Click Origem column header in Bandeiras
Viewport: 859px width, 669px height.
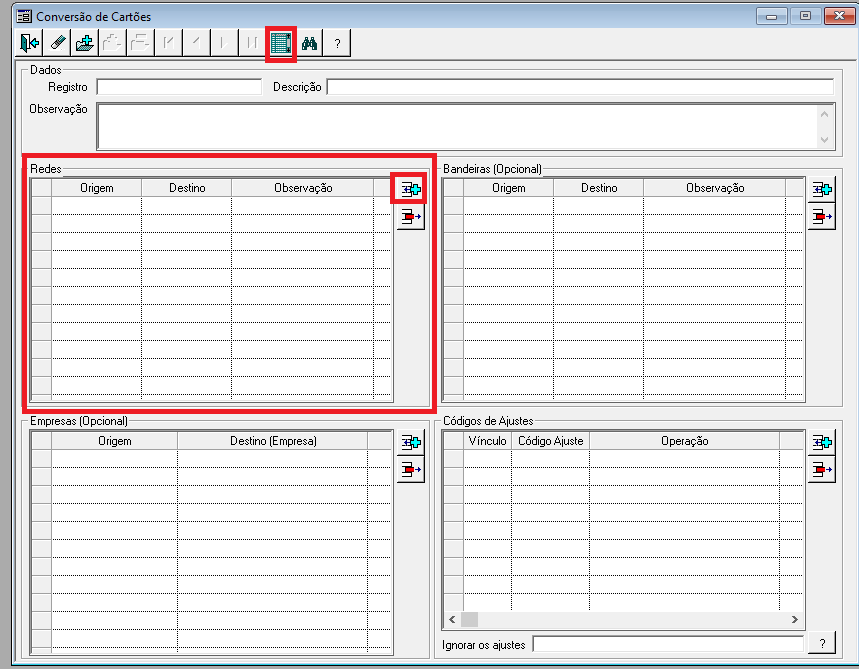click(x=508, y=188)
